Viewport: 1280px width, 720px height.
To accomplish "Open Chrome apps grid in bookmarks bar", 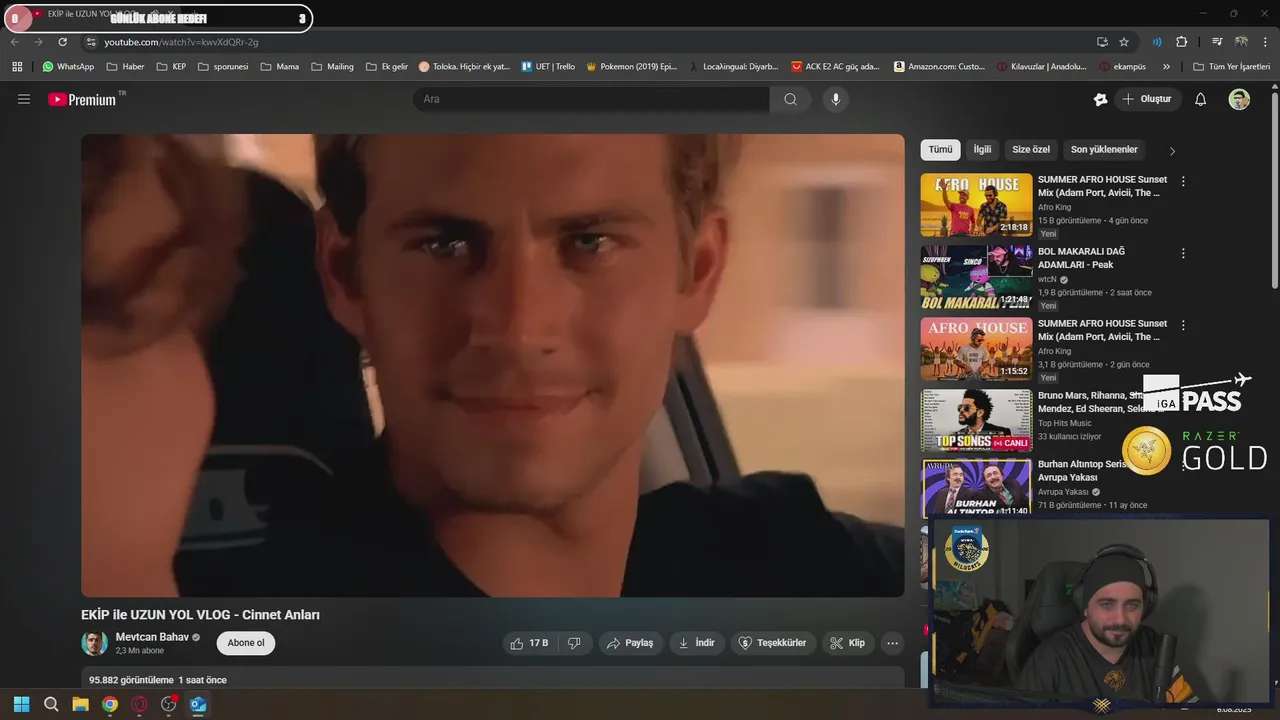I will click(x=17, y=67).
